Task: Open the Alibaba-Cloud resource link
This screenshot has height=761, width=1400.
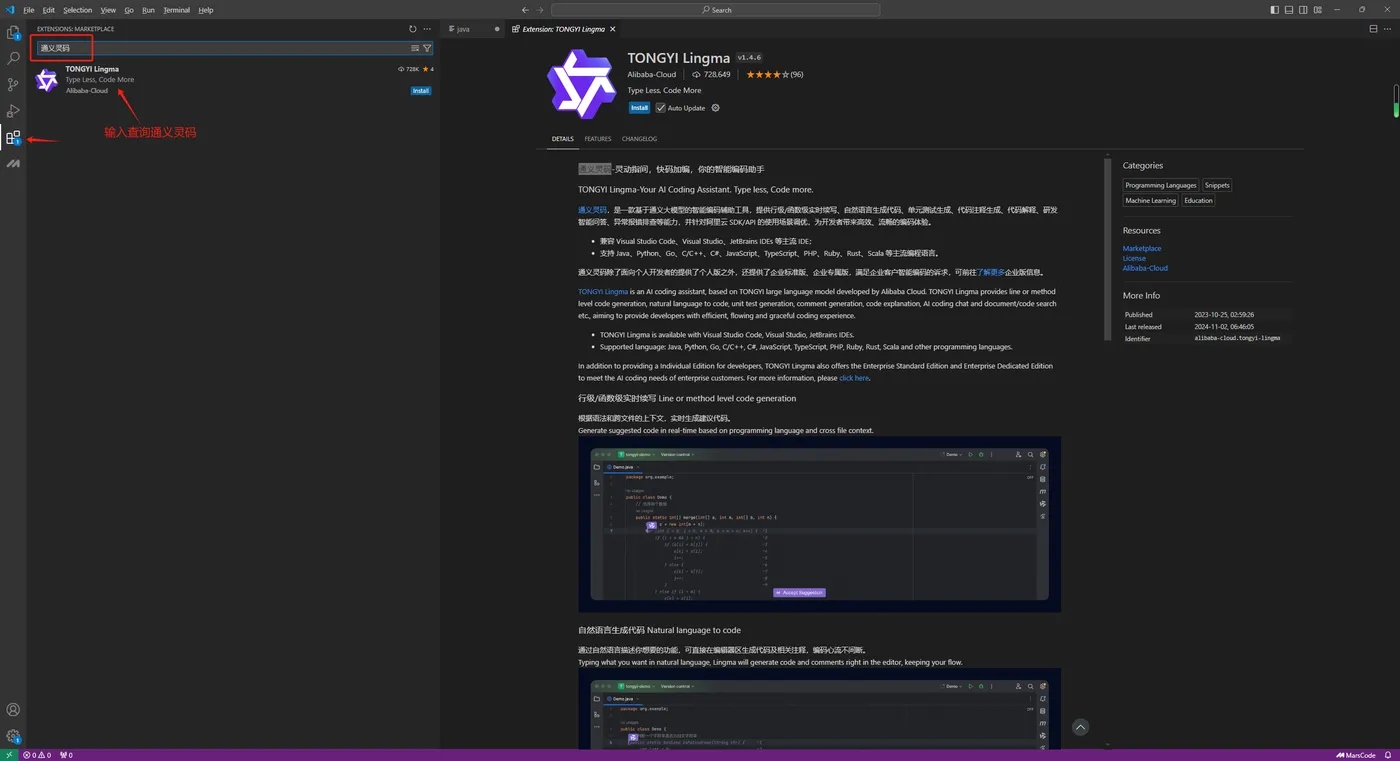Action: 1145,268
